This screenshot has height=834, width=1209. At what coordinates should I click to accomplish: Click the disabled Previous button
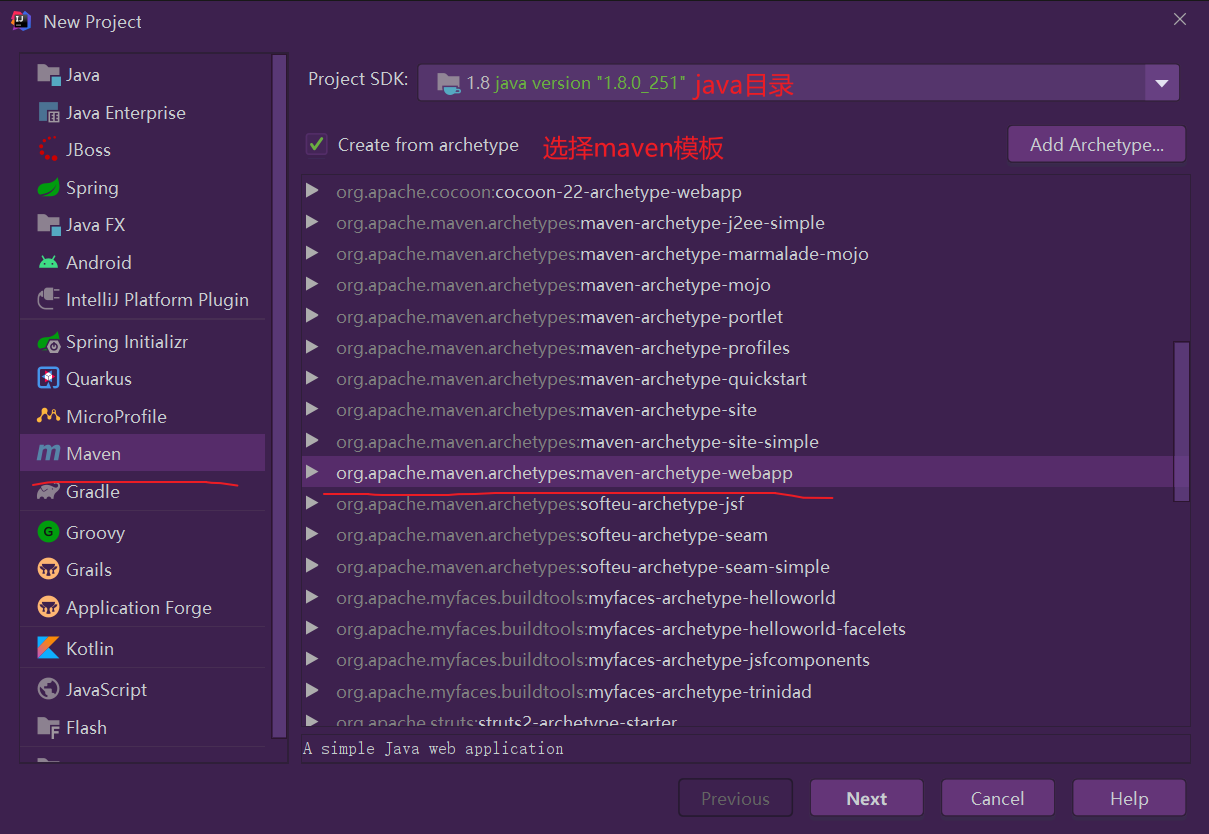click(x=735, y=798)
